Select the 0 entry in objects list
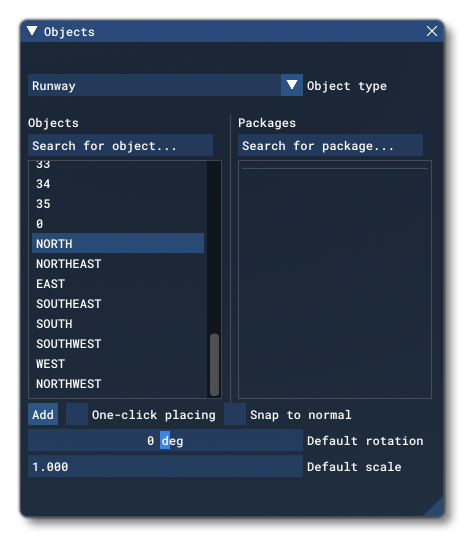Screen dimensions: 464x537 tap(118, 224)
